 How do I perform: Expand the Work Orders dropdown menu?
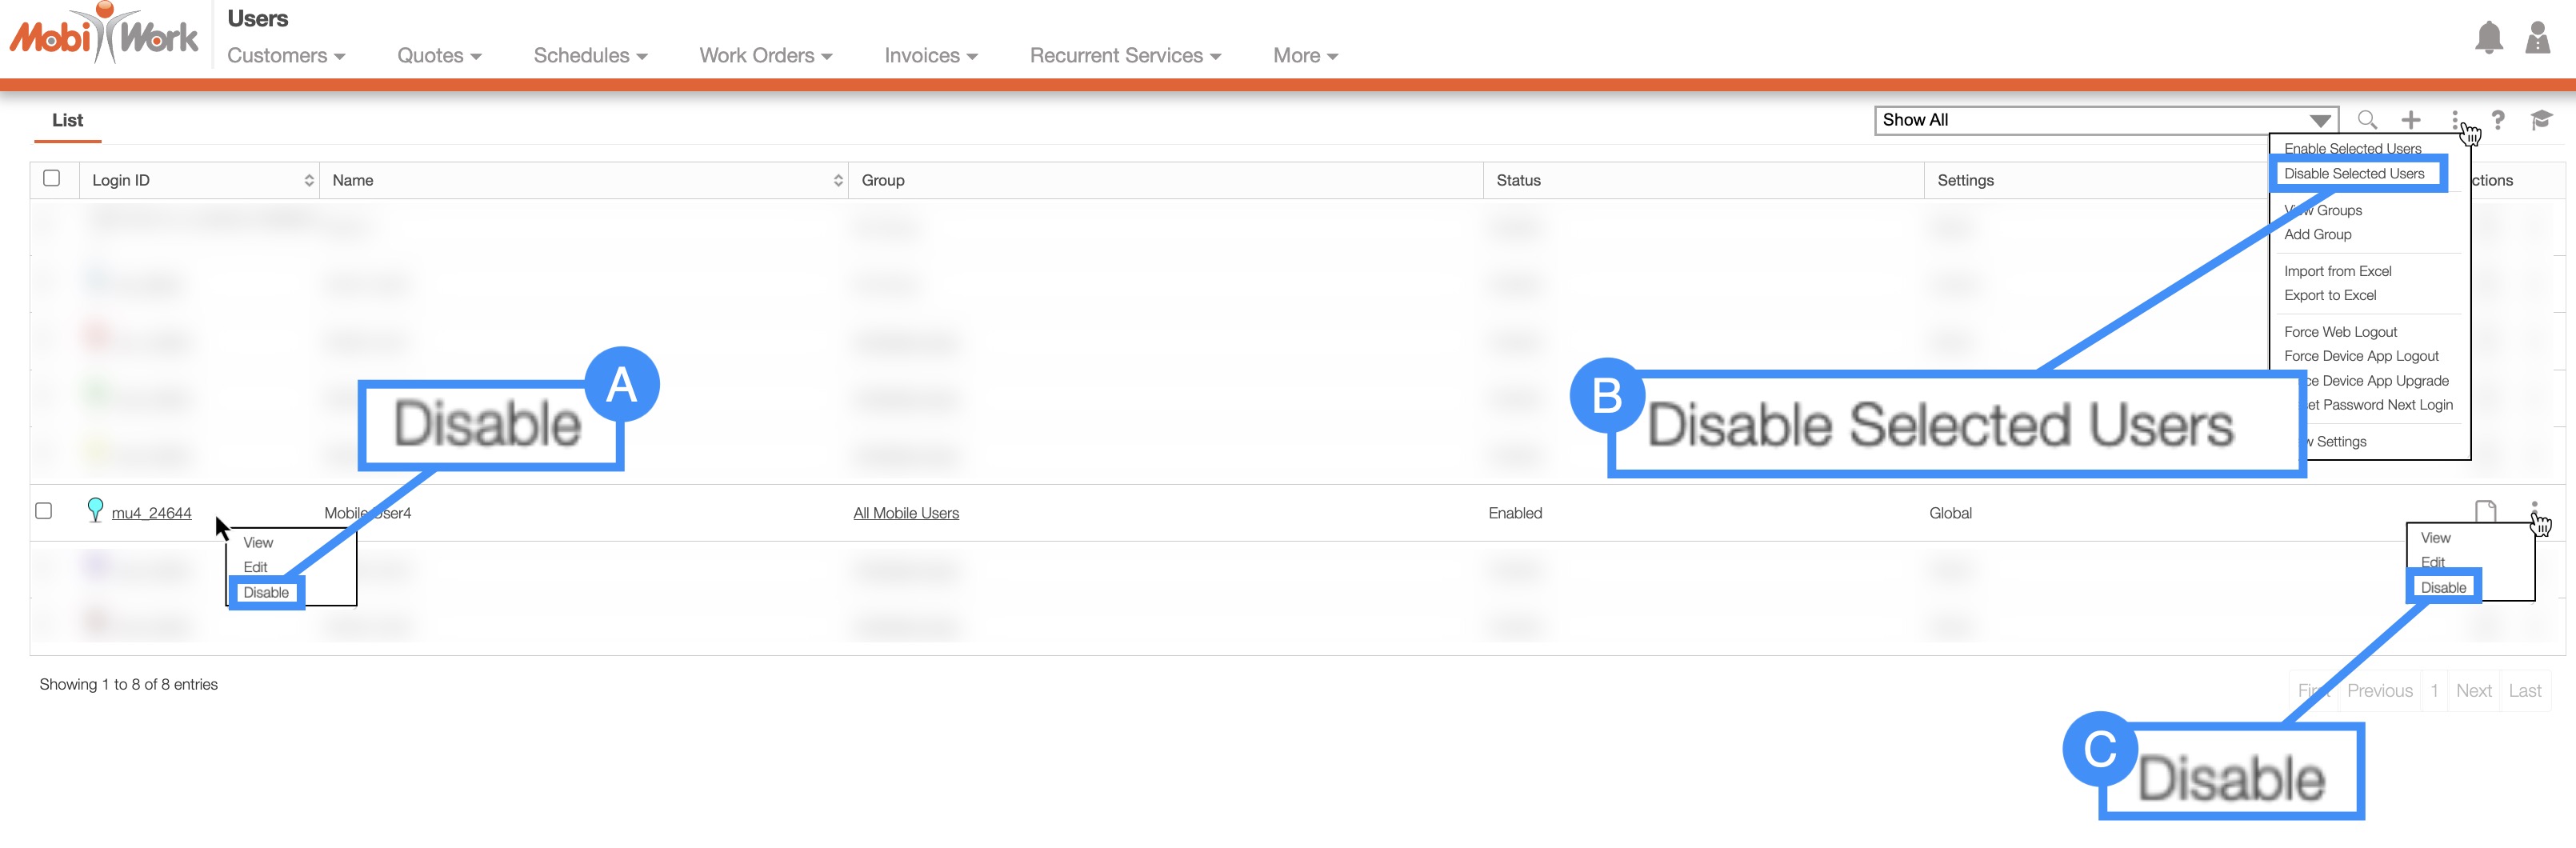click(765, 56)
